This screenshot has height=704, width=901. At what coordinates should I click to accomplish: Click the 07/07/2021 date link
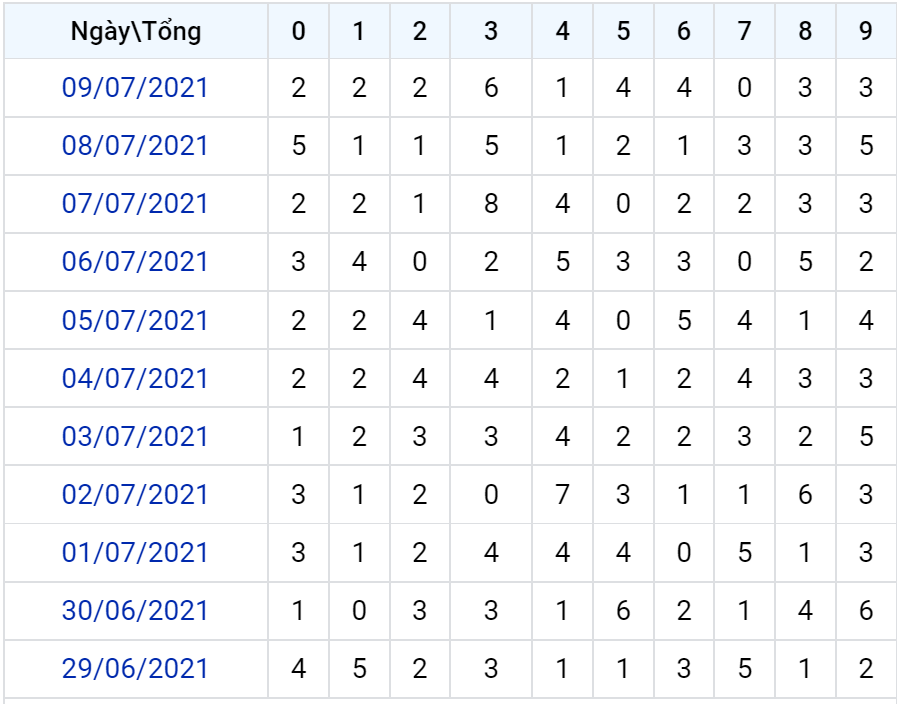click(x=135, y=204)
